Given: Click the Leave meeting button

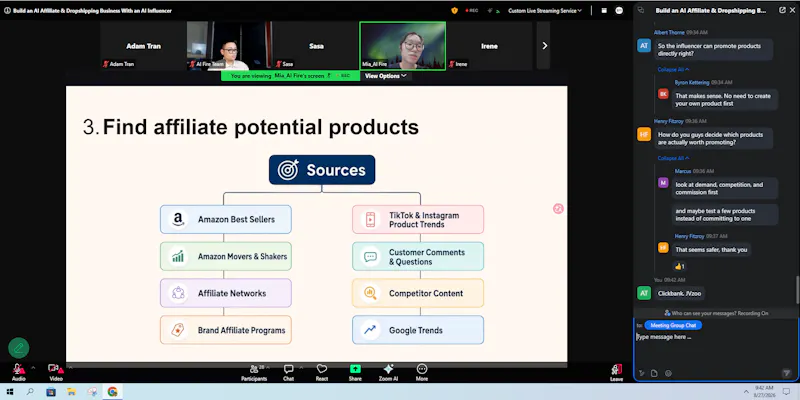Looking at the screenshot, I should click(616, 372).
